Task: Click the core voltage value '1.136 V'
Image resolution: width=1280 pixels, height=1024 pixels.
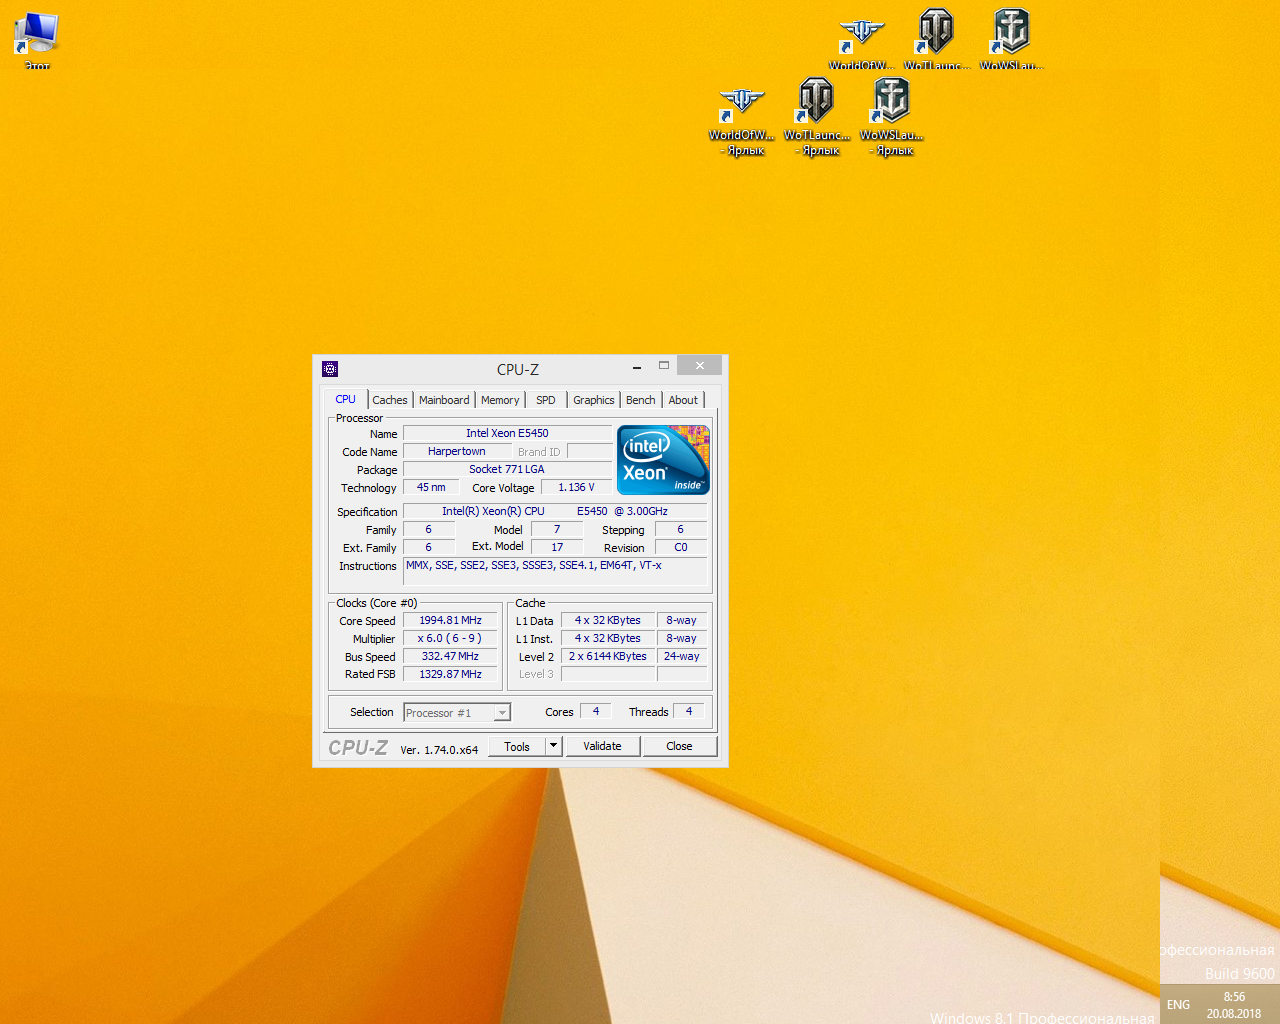Action: 576,487
